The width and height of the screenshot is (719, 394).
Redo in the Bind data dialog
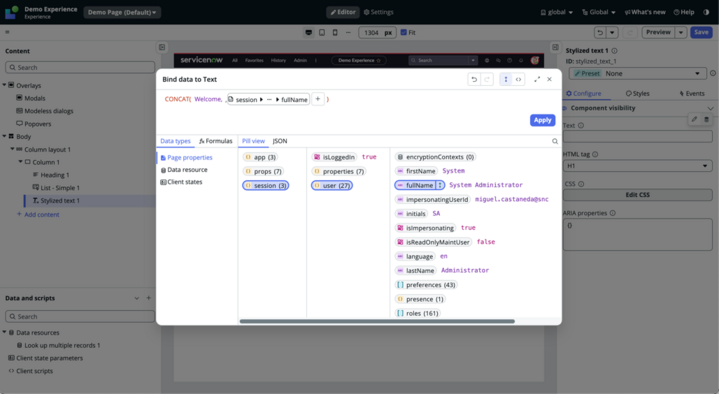[487, 79]
